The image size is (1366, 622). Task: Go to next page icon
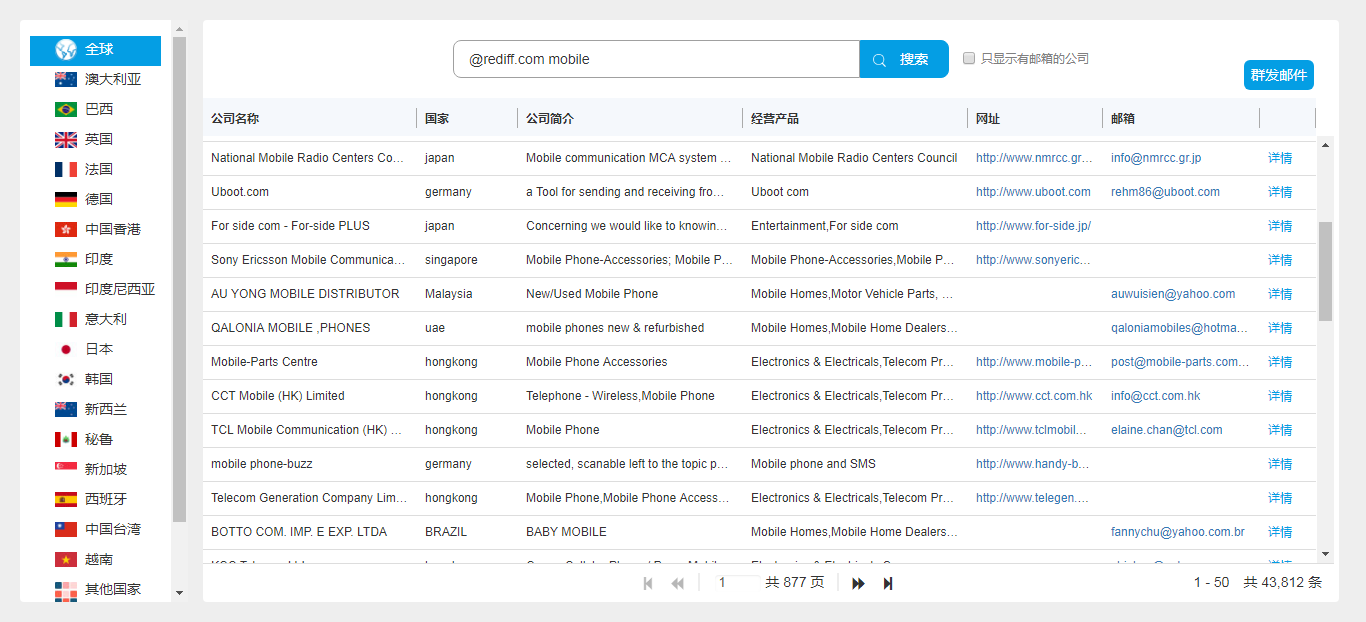(858, 583)
